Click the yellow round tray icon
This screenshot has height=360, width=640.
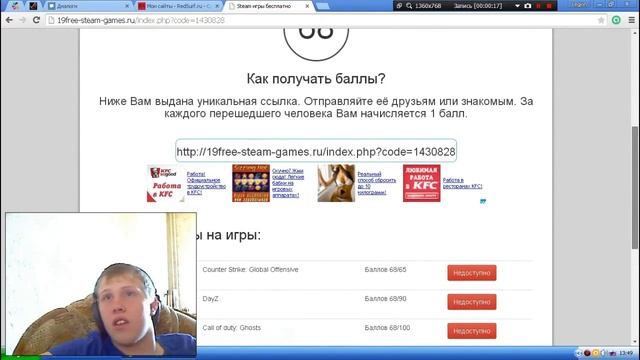596,353
